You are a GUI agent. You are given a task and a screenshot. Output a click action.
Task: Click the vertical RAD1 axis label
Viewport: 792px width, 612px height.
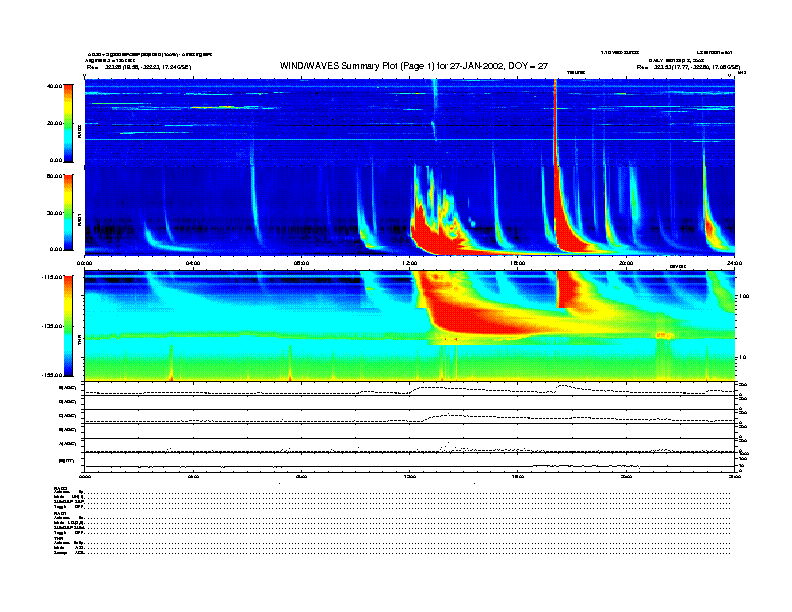79,219
